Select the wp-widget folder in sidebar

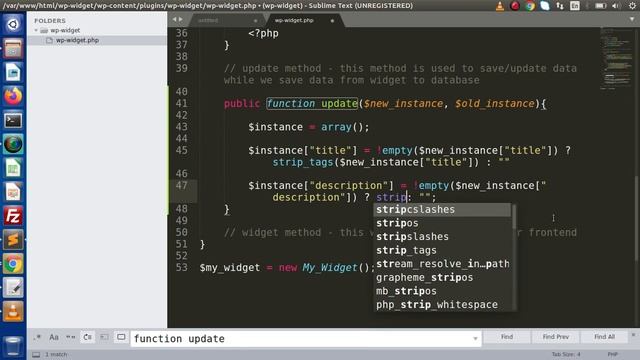[65, 30]
